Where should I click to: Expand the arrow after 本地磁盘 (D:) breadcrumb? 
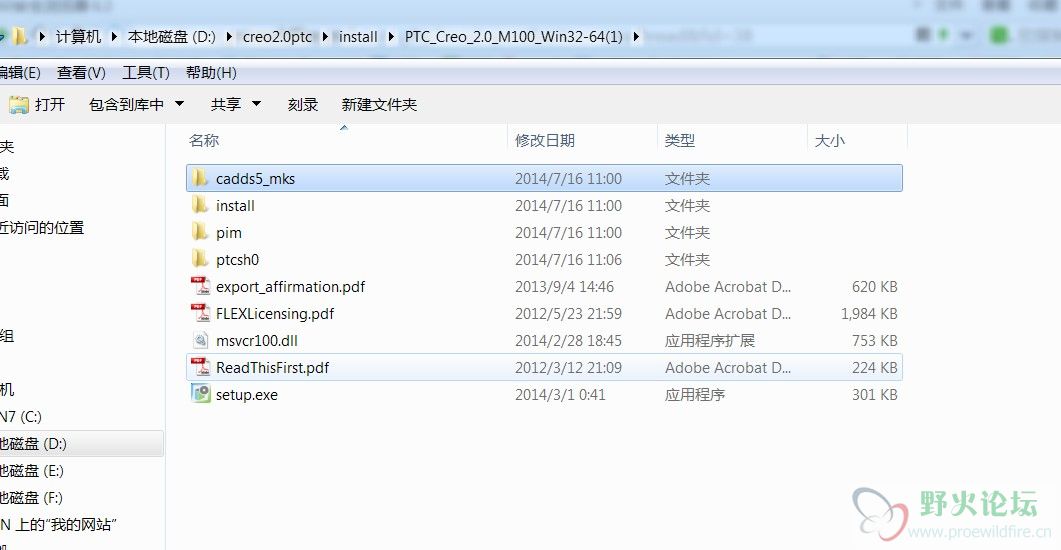(229, 37)
